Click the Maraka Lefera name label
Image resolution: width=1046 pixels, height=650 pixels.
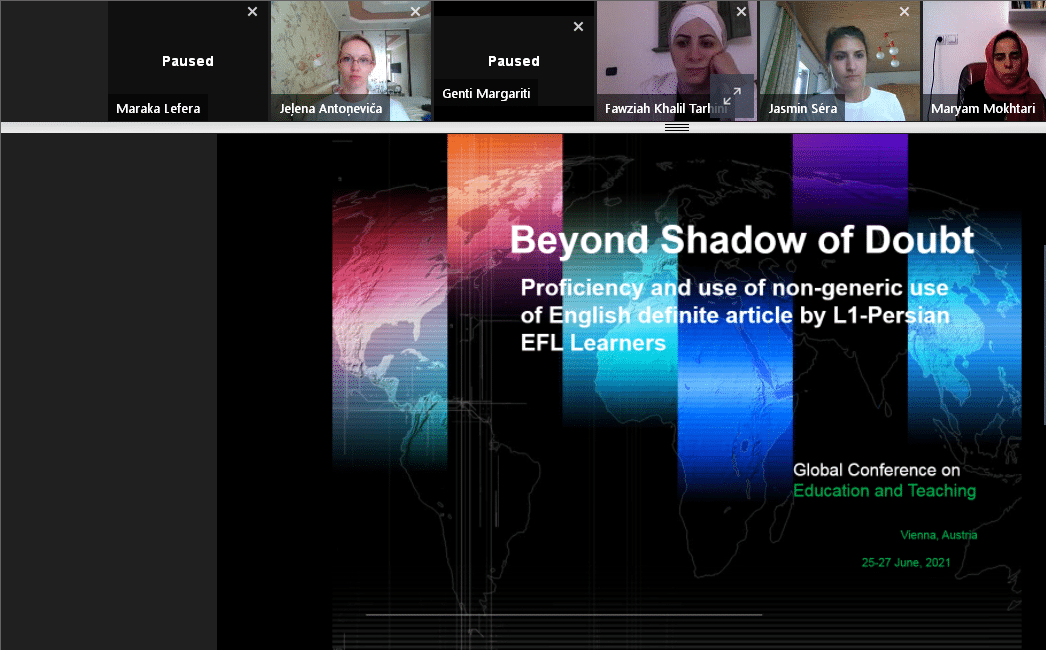(x=158, y=109)
